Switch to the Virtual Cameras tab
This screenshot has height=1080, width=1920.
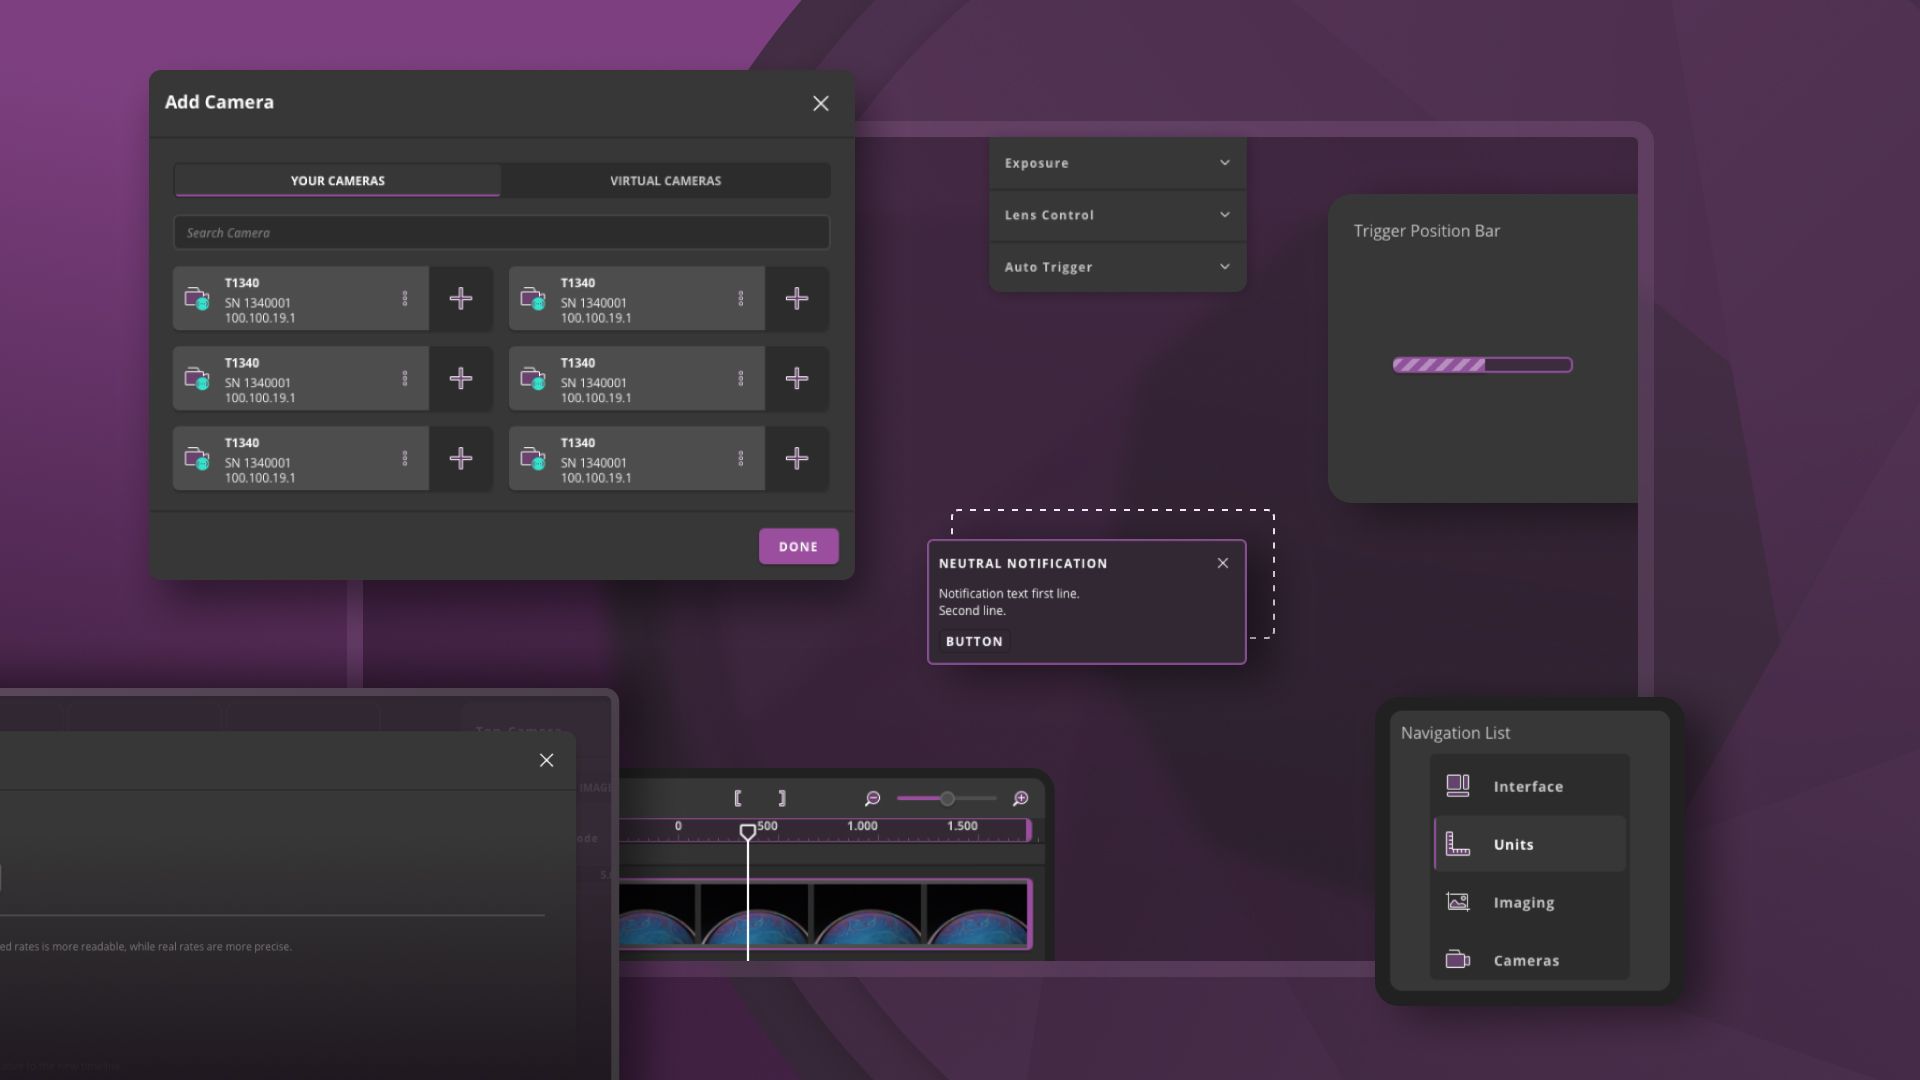click(x=665, y=181)
